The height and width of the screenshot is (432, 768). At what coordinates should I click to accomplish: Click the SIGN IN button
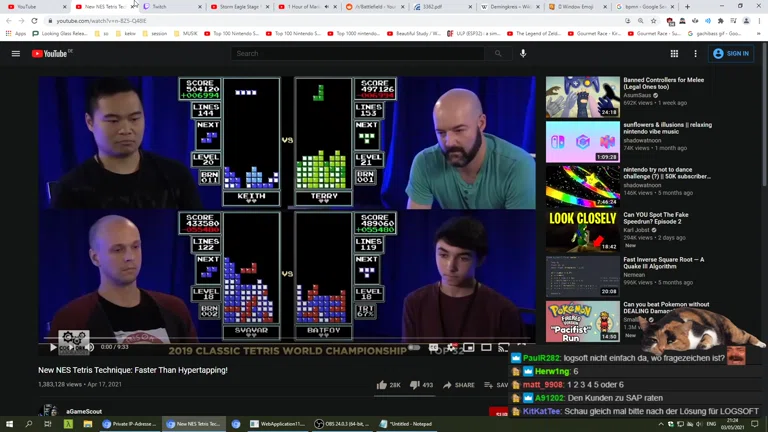click(x=731, y=54)
